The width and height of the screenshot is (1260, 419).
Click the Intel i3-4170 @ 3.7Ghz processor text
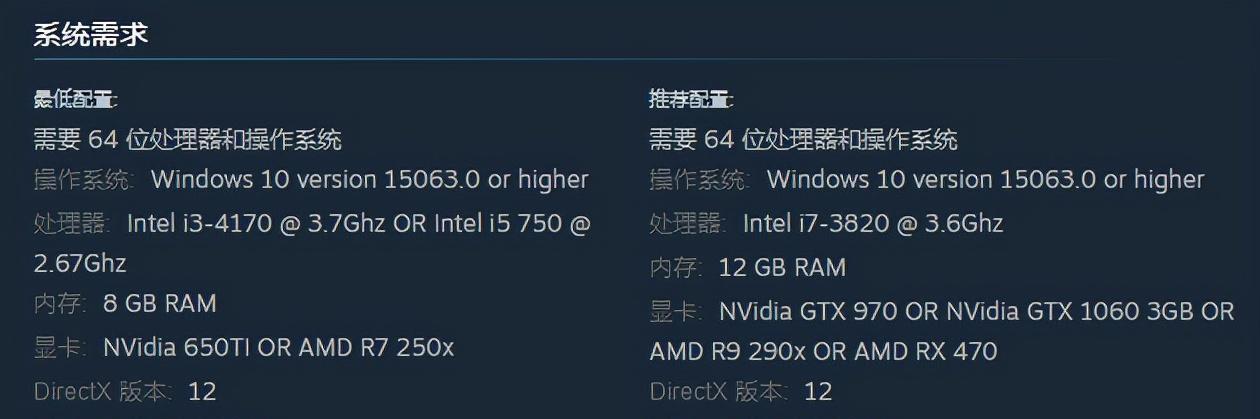coord(258,223)
